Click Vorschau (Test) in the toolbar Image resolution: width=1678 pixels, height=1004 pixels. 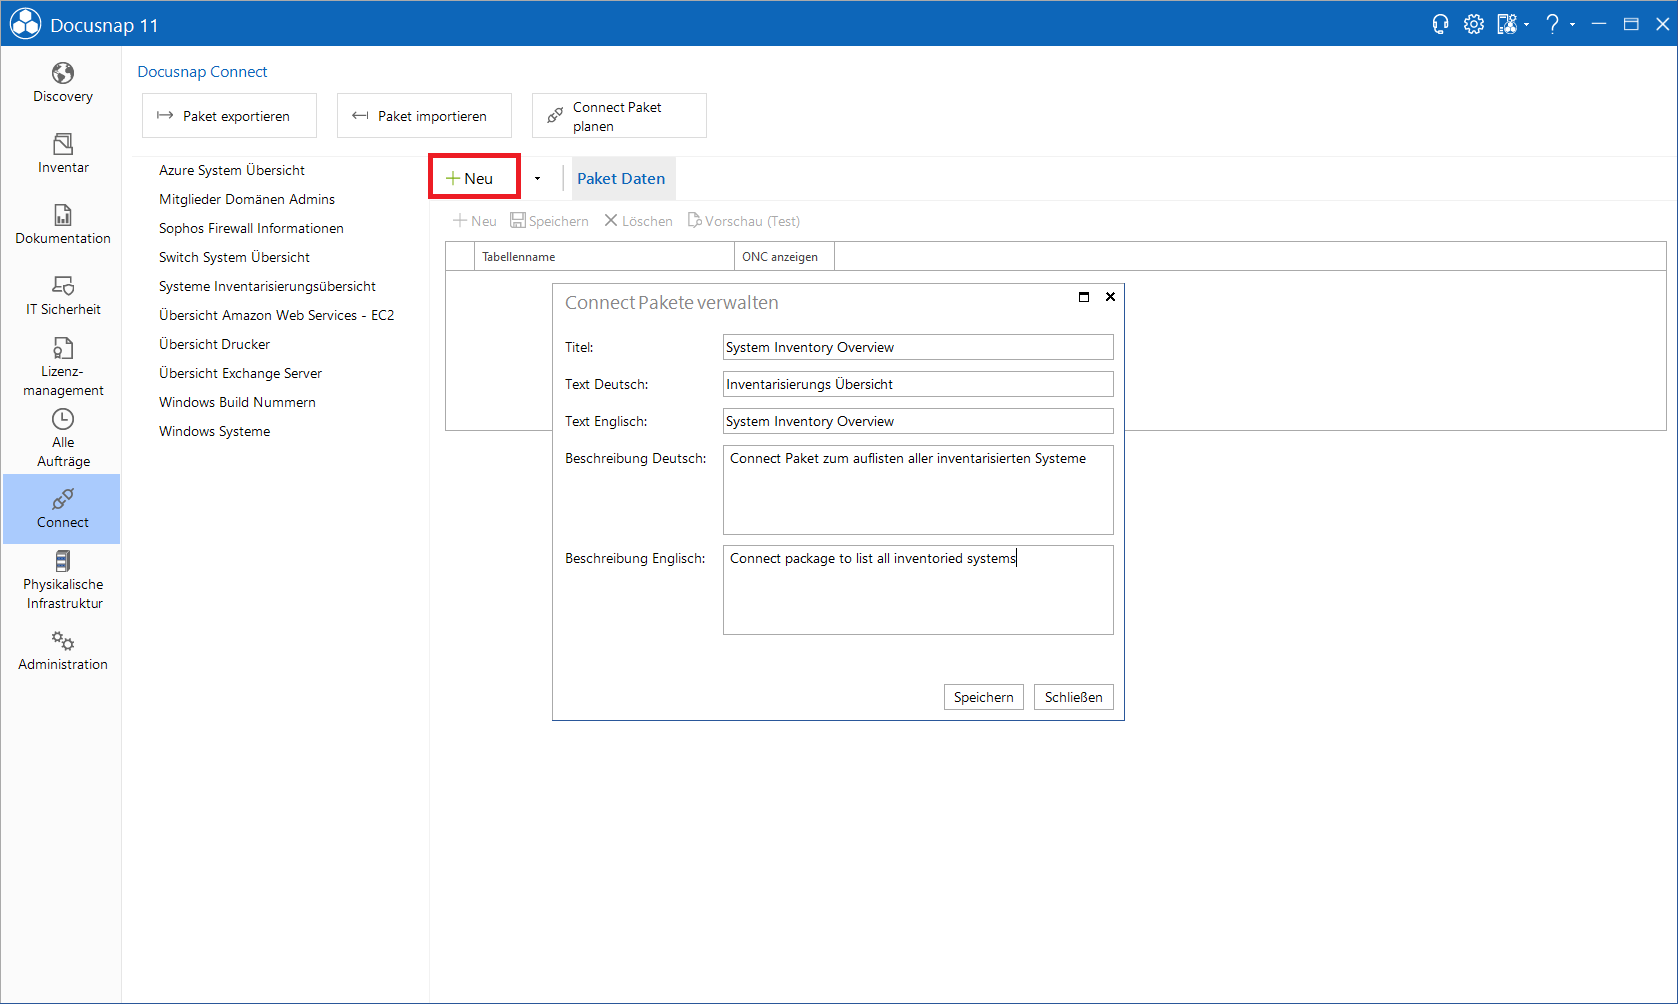[x=743, y=221]
